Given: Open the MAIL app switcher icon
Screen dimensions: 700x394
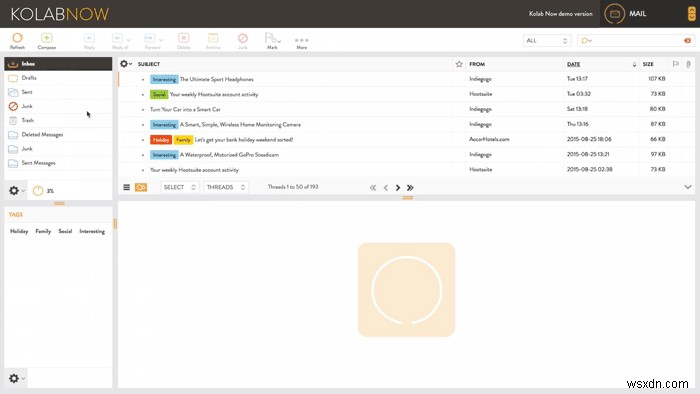Looking at the screenshot, I should tap(615, 14).
